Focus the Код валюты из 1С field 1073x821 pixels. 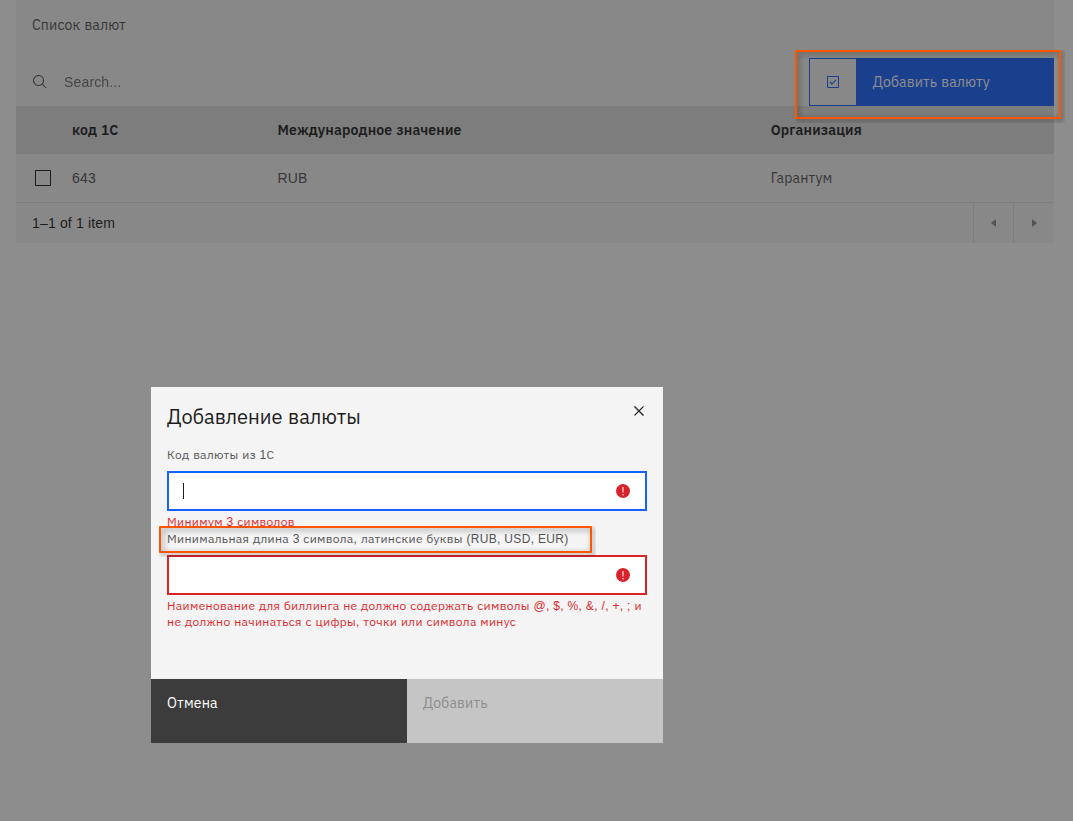[390, 491]
